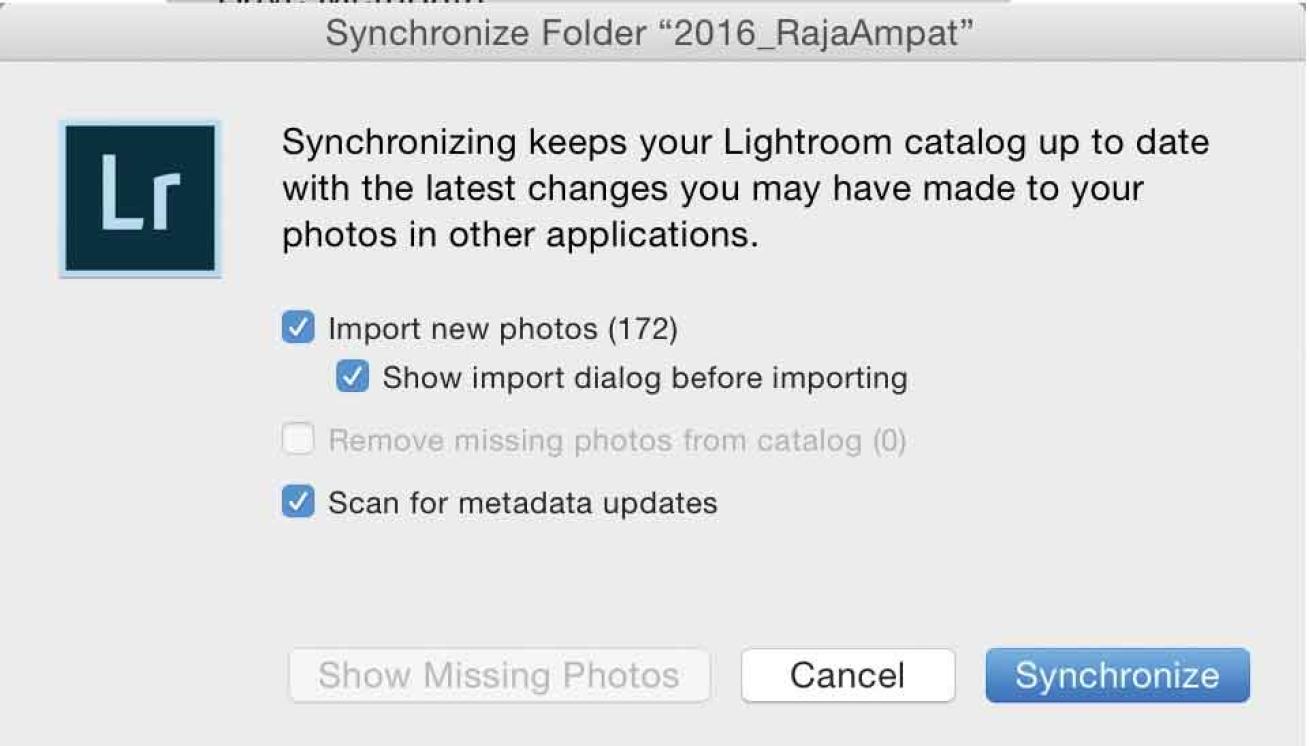Tick the Remove missing photos from catalog checkbox

tap(298, 440)
